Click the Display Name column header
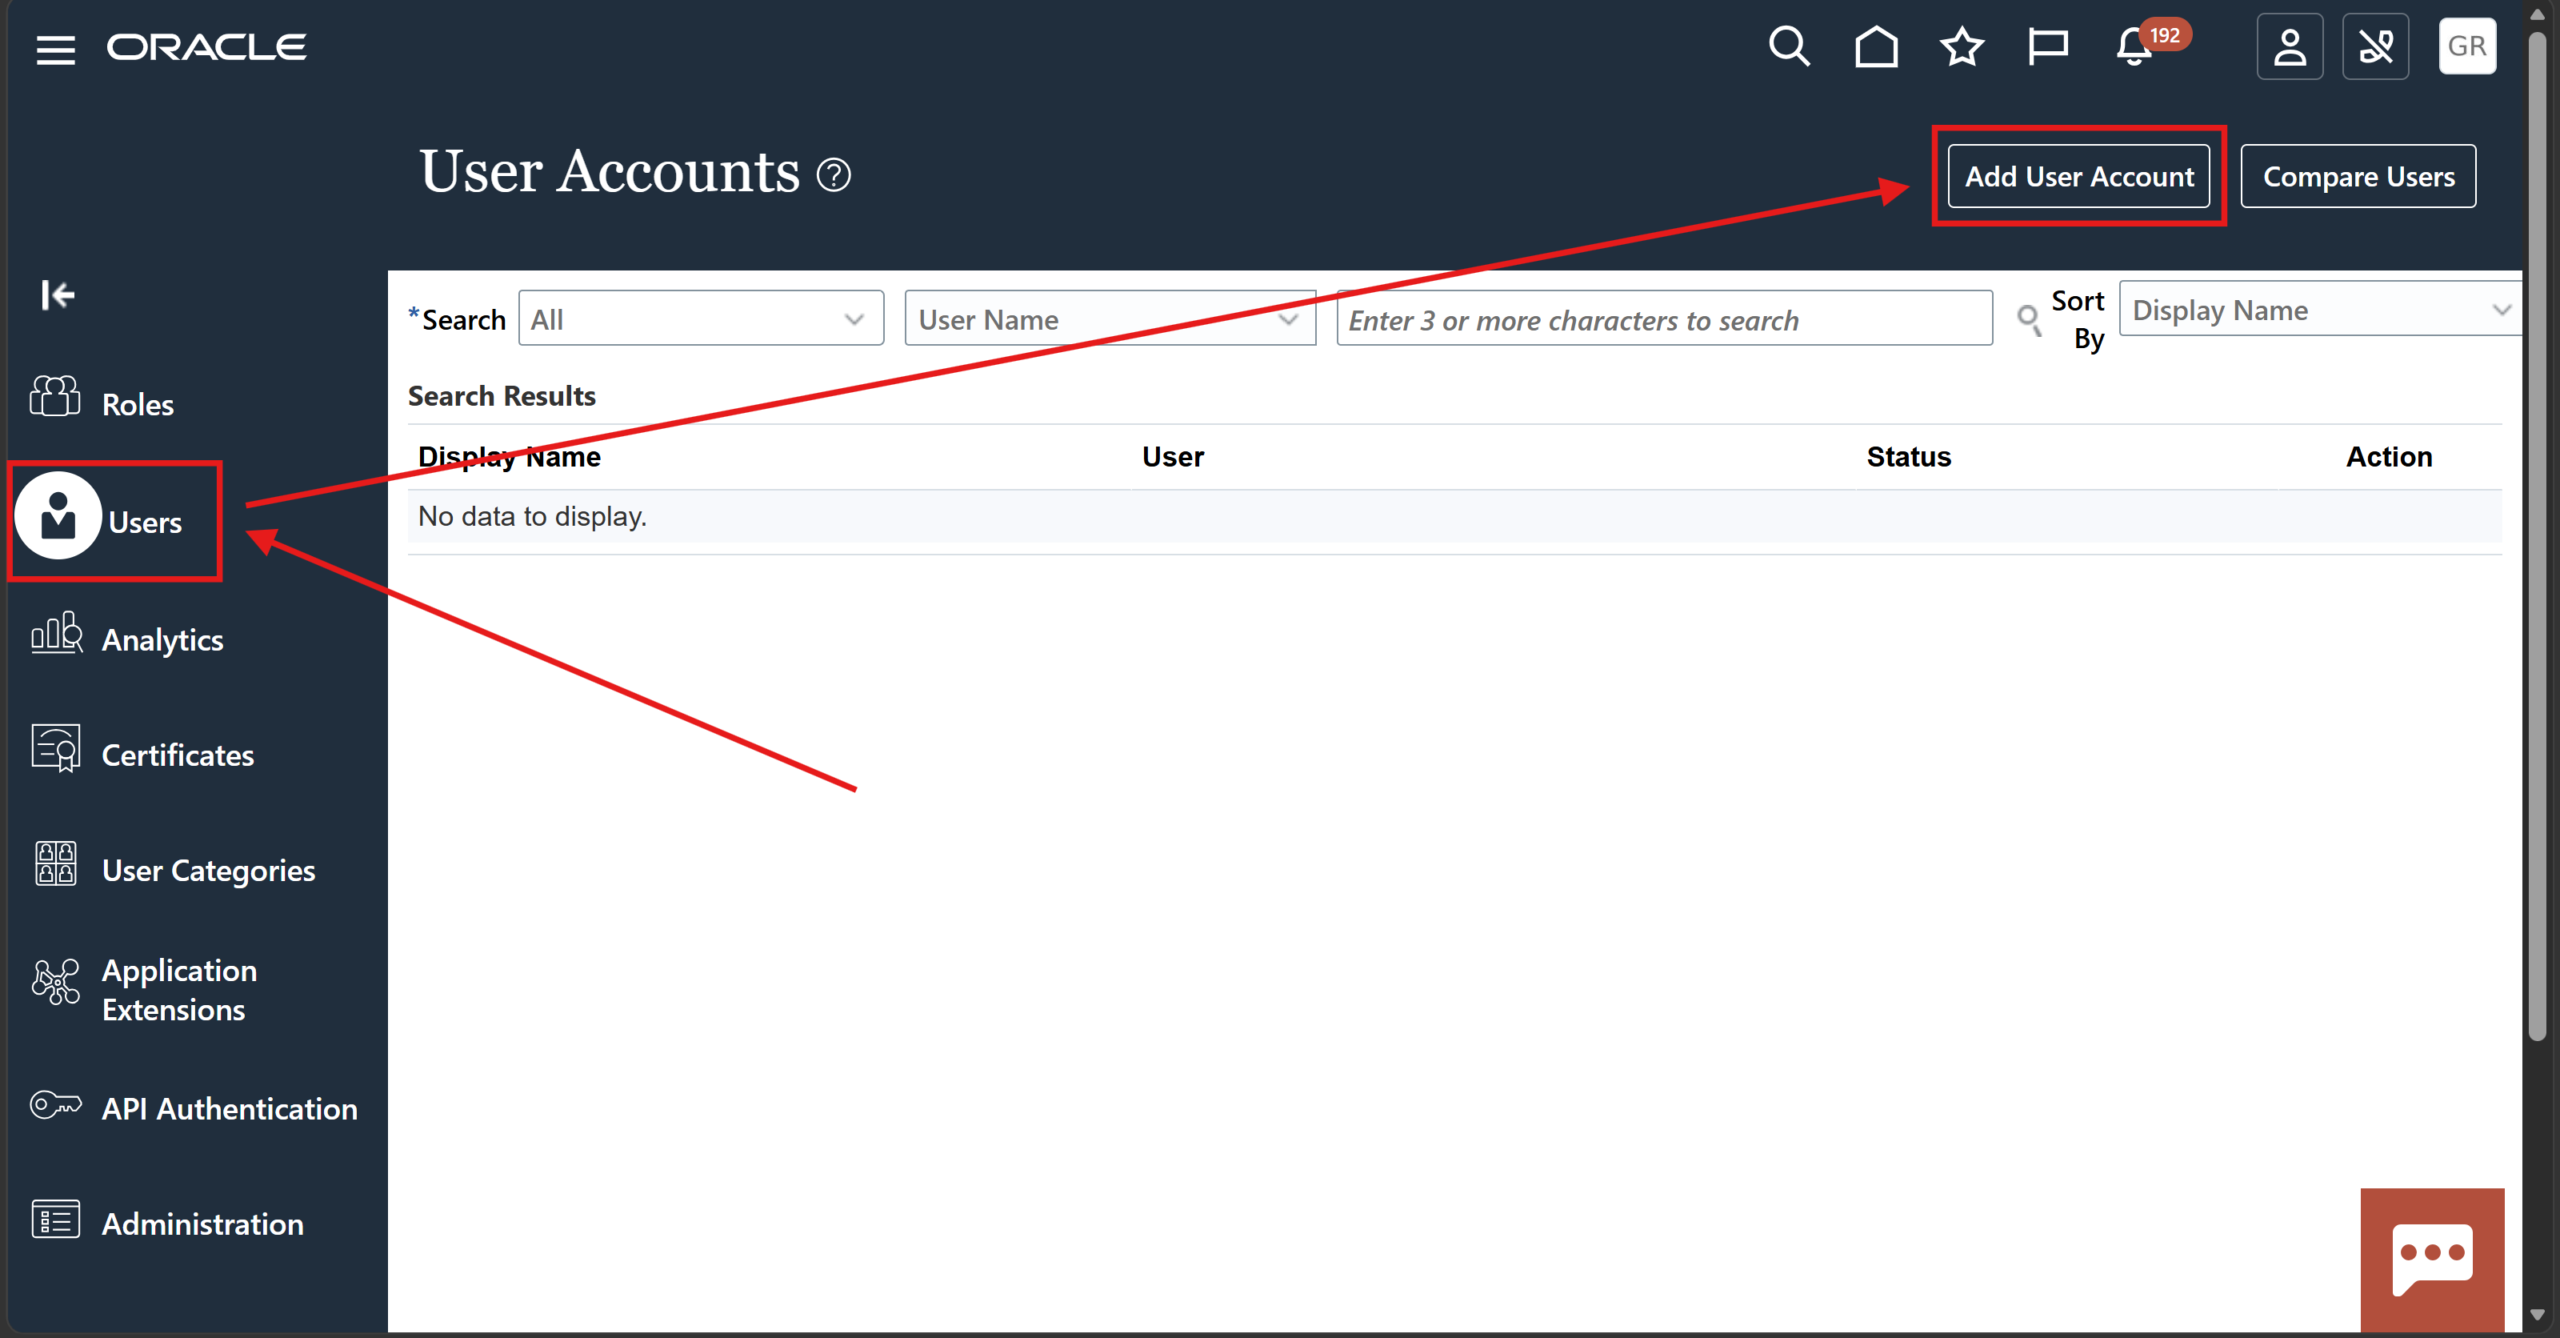2560x1338 pixels. pyautogui.click(x=509, y=457)
